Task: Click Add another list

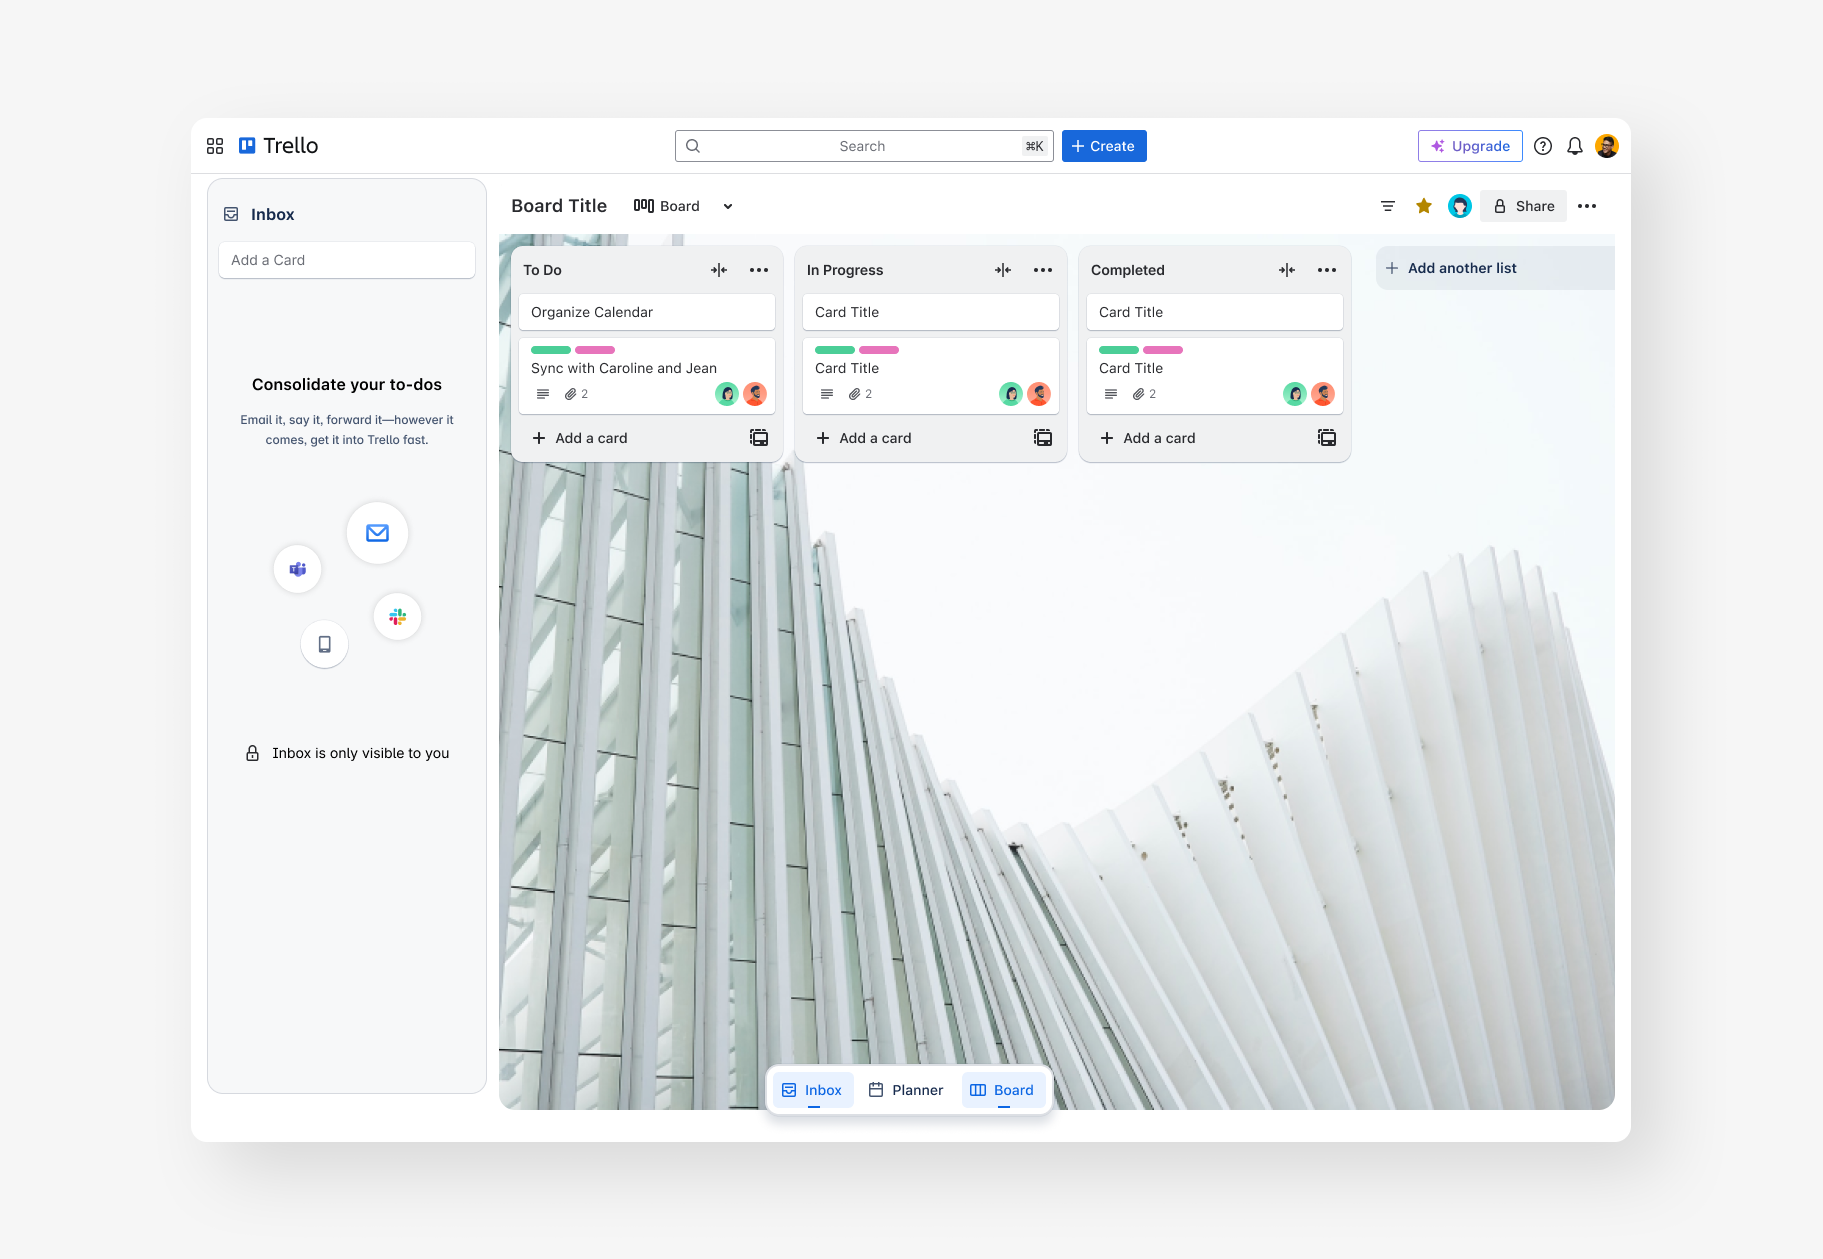Action: pyautogui.click(x=1495, y=268)
